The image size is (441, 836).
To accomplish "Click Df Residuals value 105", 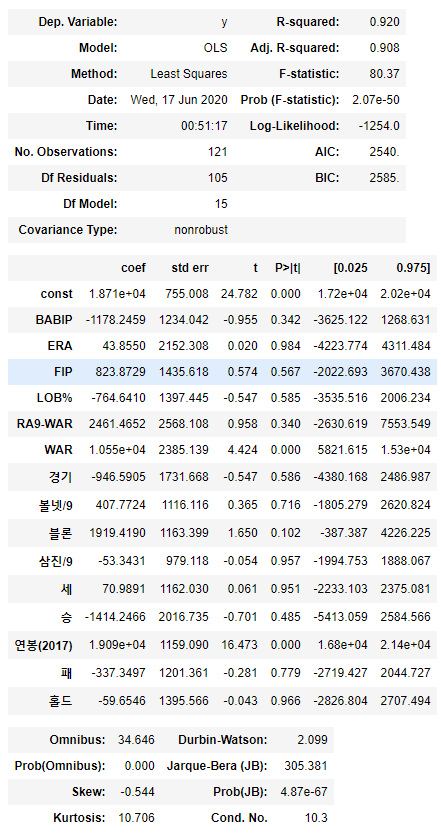I will [x=218, y=178].
